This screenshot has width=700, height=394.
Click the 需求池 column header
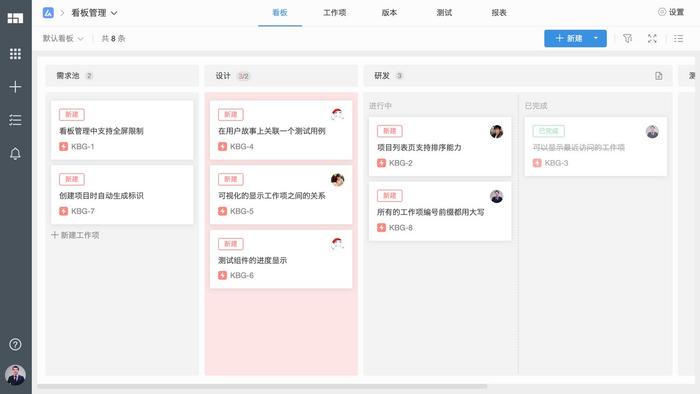click(x=122, y=76)
